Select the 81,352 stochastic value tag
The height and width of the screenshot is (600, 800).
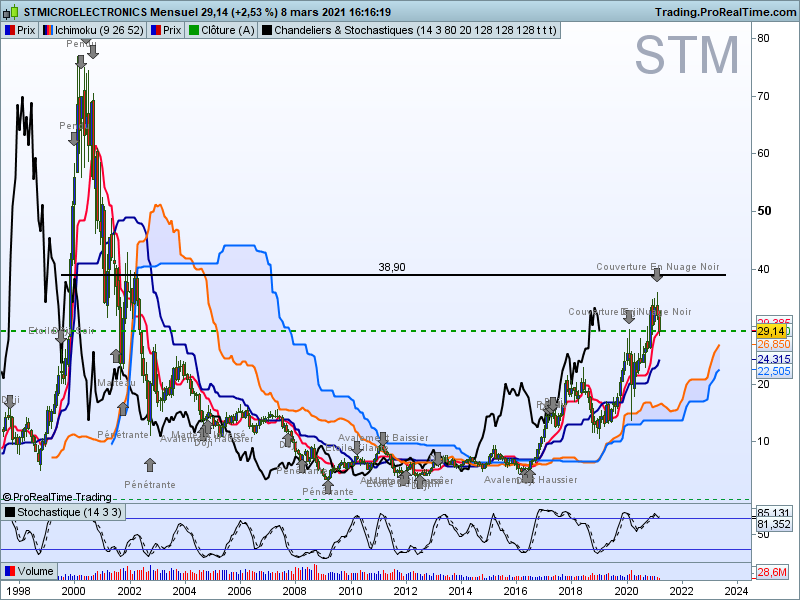click(773, 524)
